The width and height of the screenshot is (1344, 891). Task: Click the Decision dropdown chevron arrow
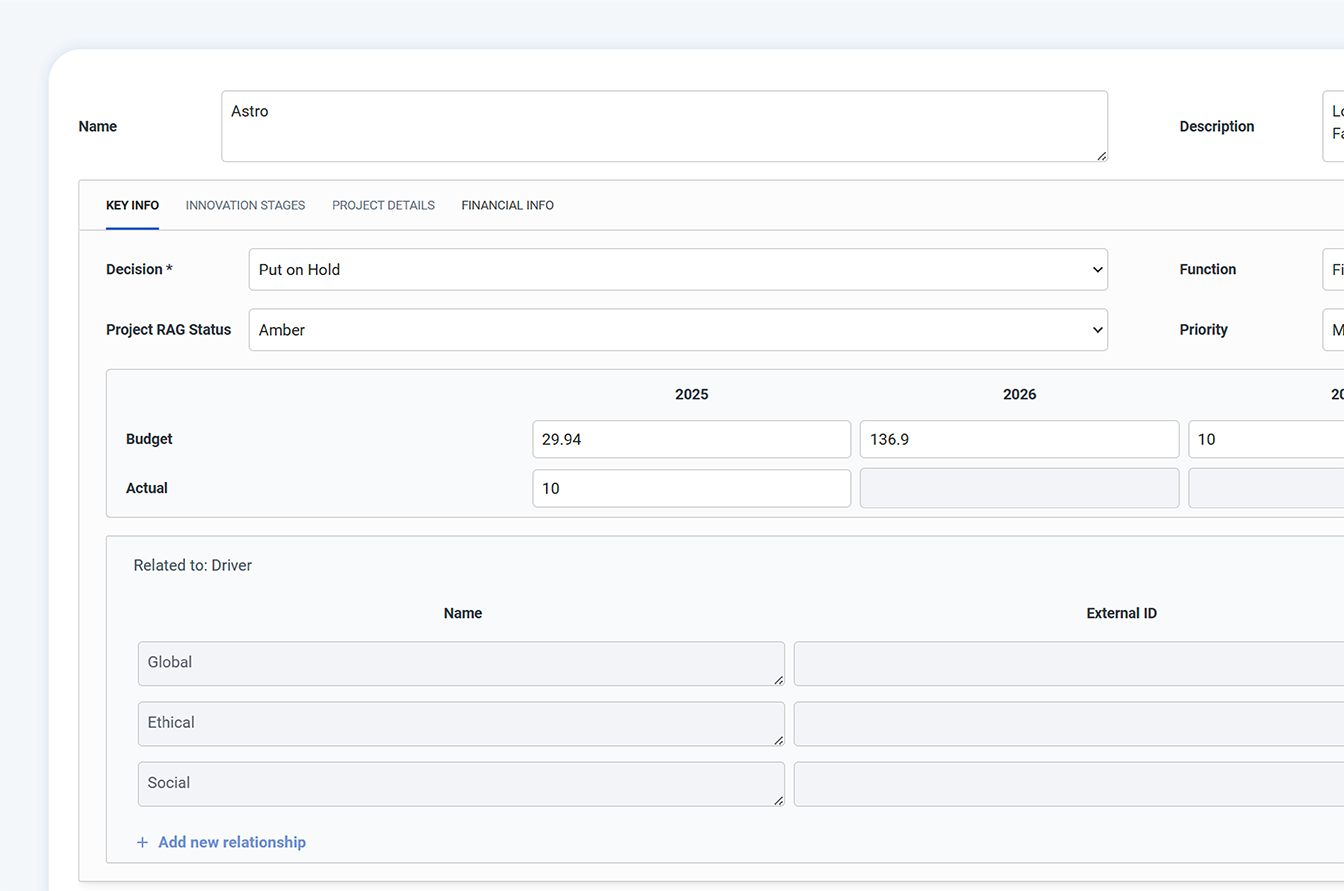(1097, 270)
